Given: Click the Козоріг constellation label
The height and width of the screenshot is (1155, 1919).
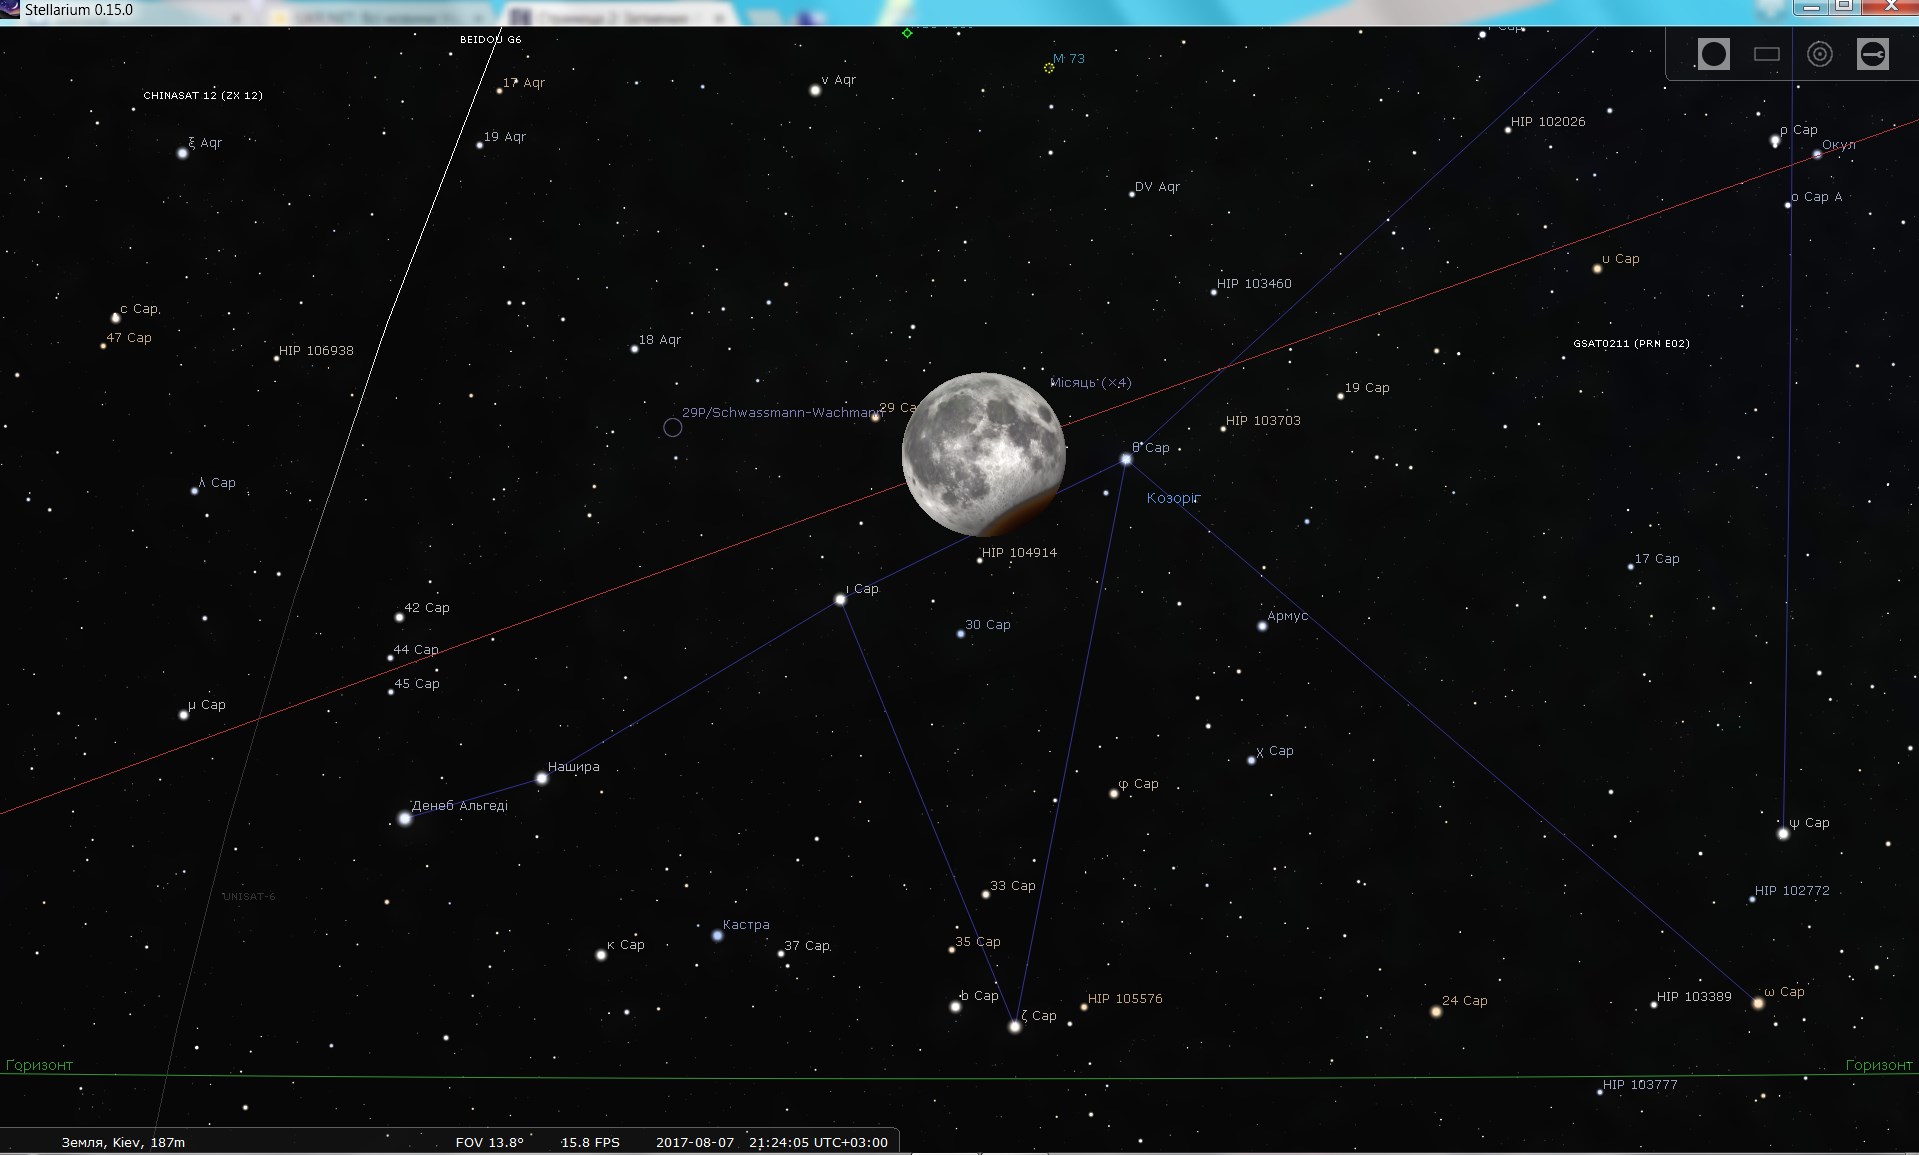Looking at the screenshot, I should (x=1173, y=498).
